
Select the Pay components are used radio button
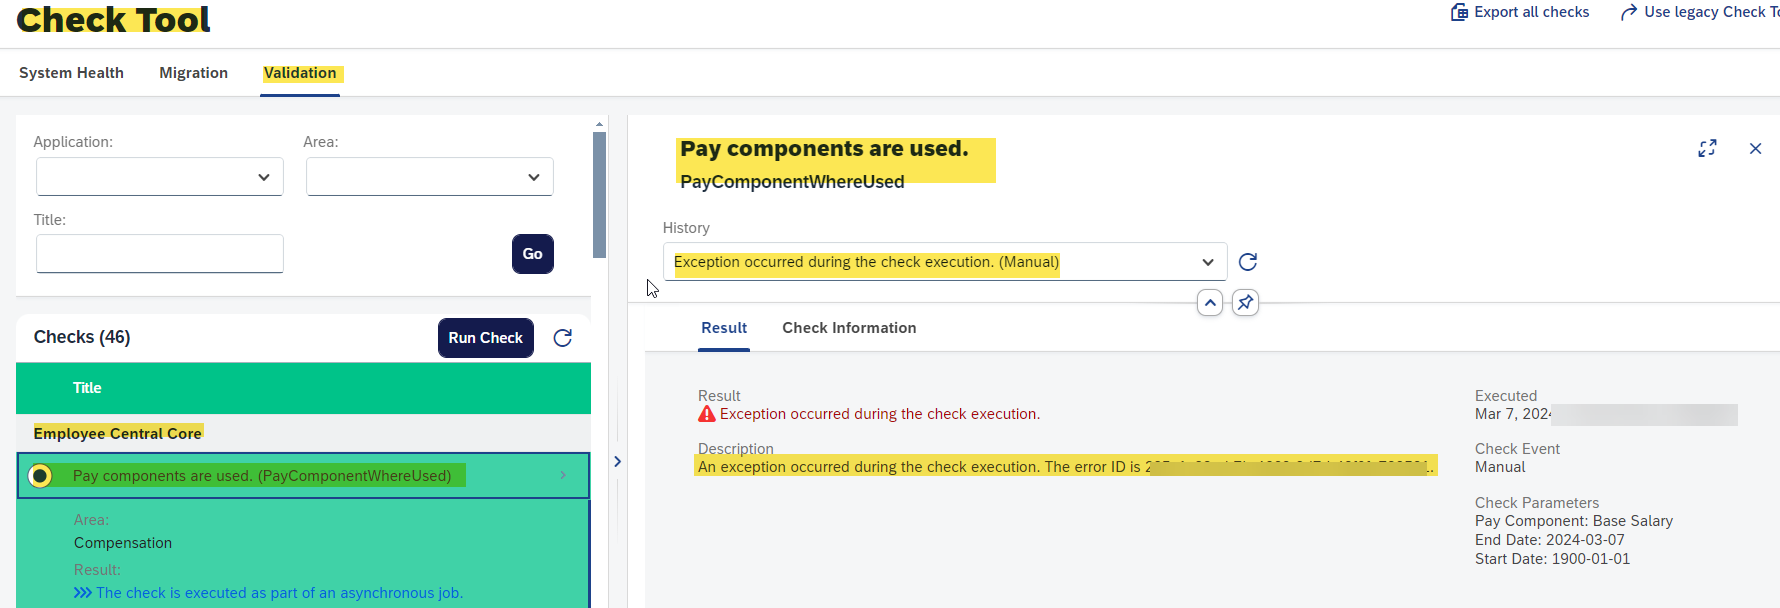(40, 476)
